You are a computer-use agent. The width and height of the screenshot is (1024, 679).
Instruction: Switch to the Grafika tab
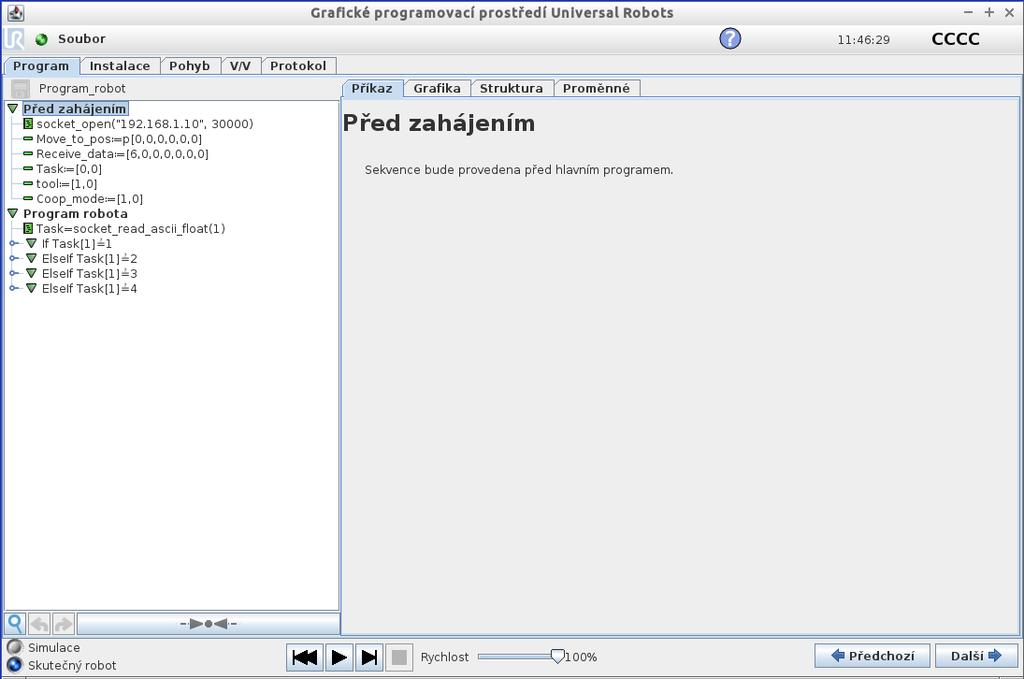tap(437, 88)
